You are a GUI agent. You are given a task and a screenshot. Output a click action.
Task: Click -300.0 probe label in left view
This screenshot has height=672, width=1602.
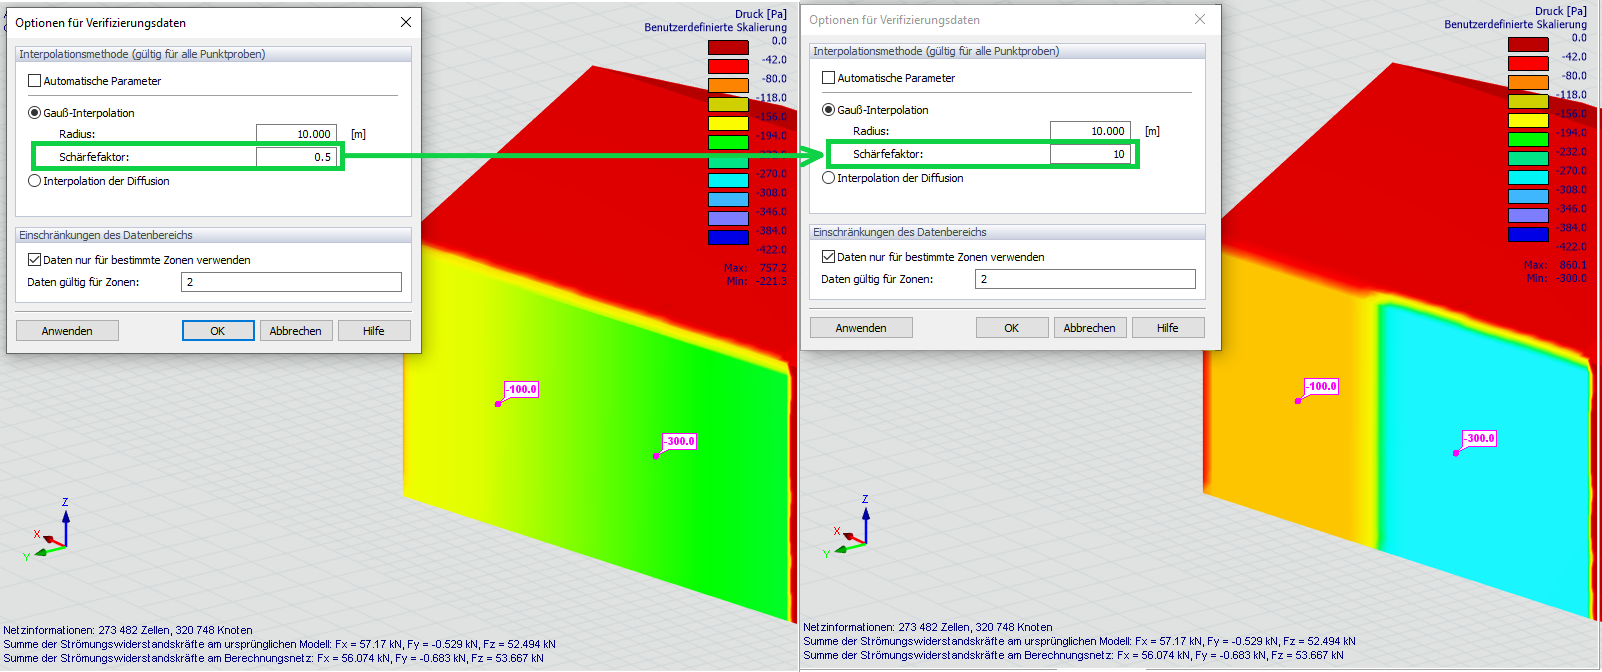click(x=679, y=441)
